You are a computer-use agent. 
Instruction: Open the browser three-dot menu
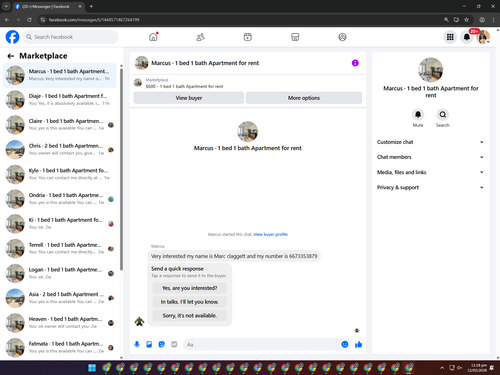[493, 20]
